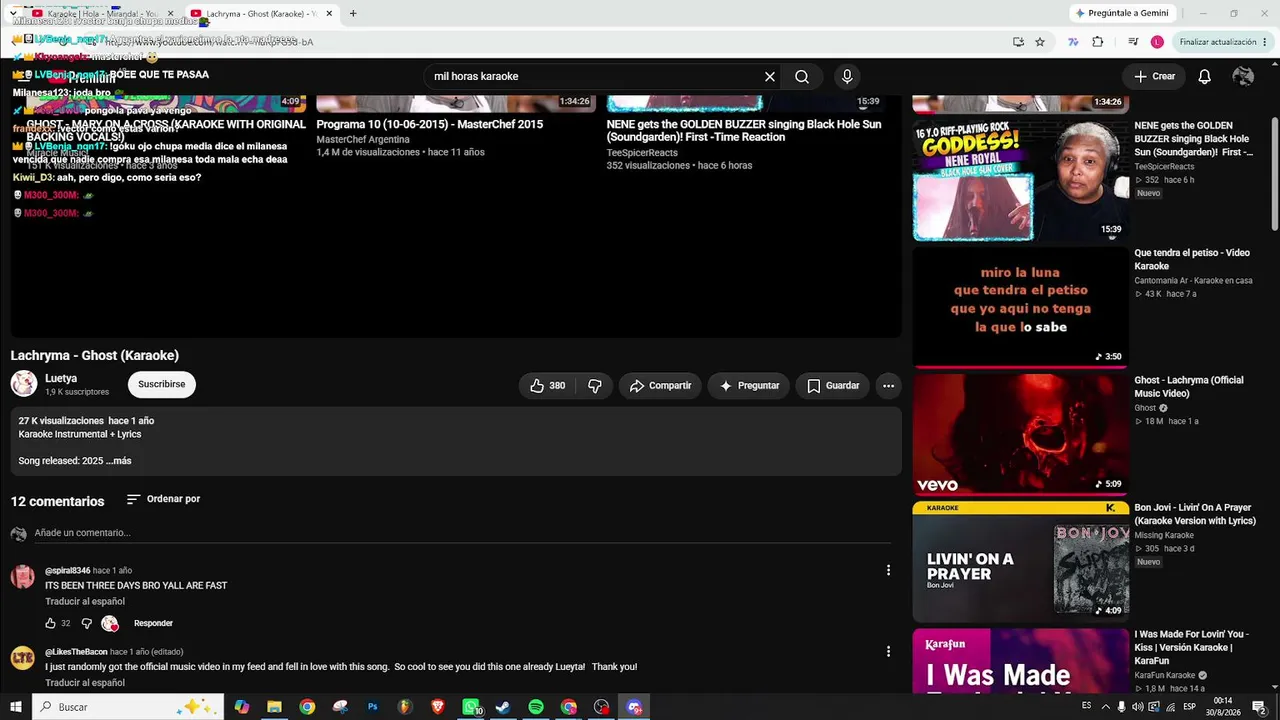Click the Windows taskbar Buscar search box
Screen dimensions: 1280x720
(x=128, y=707)
